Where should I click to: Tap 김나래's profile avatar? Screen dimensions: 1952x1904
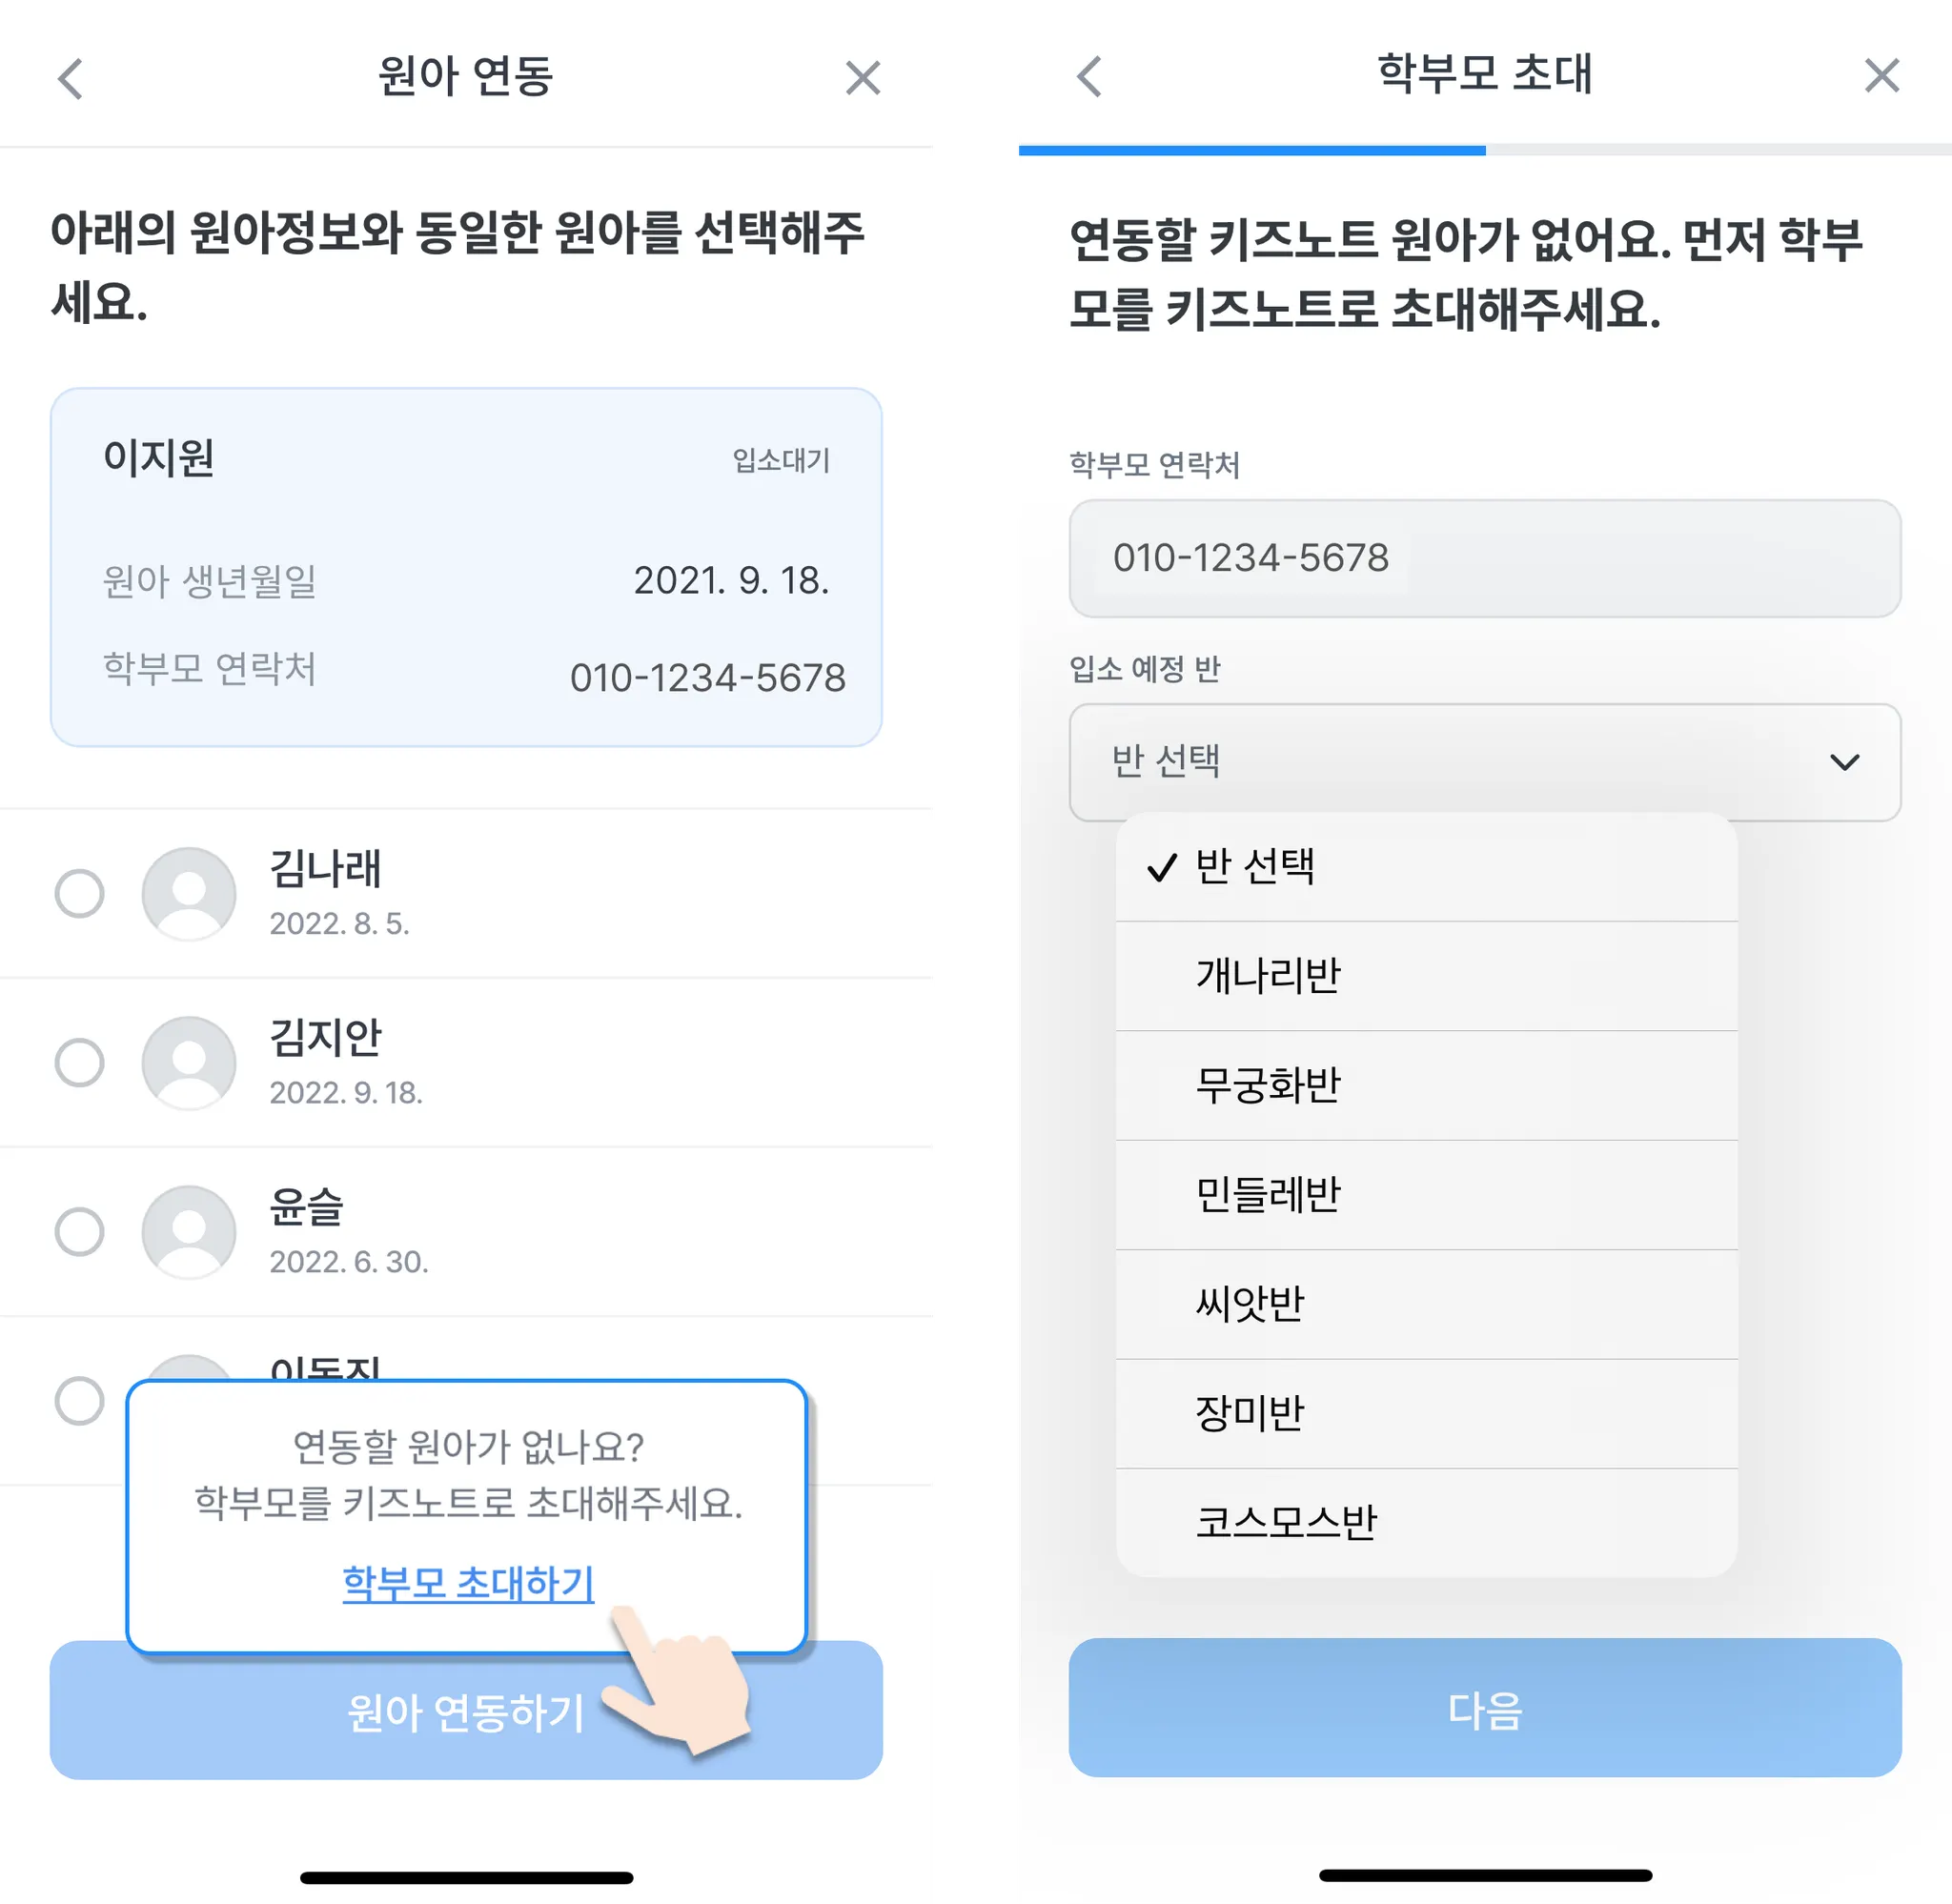pyautogui.click(x=188, y=893)
